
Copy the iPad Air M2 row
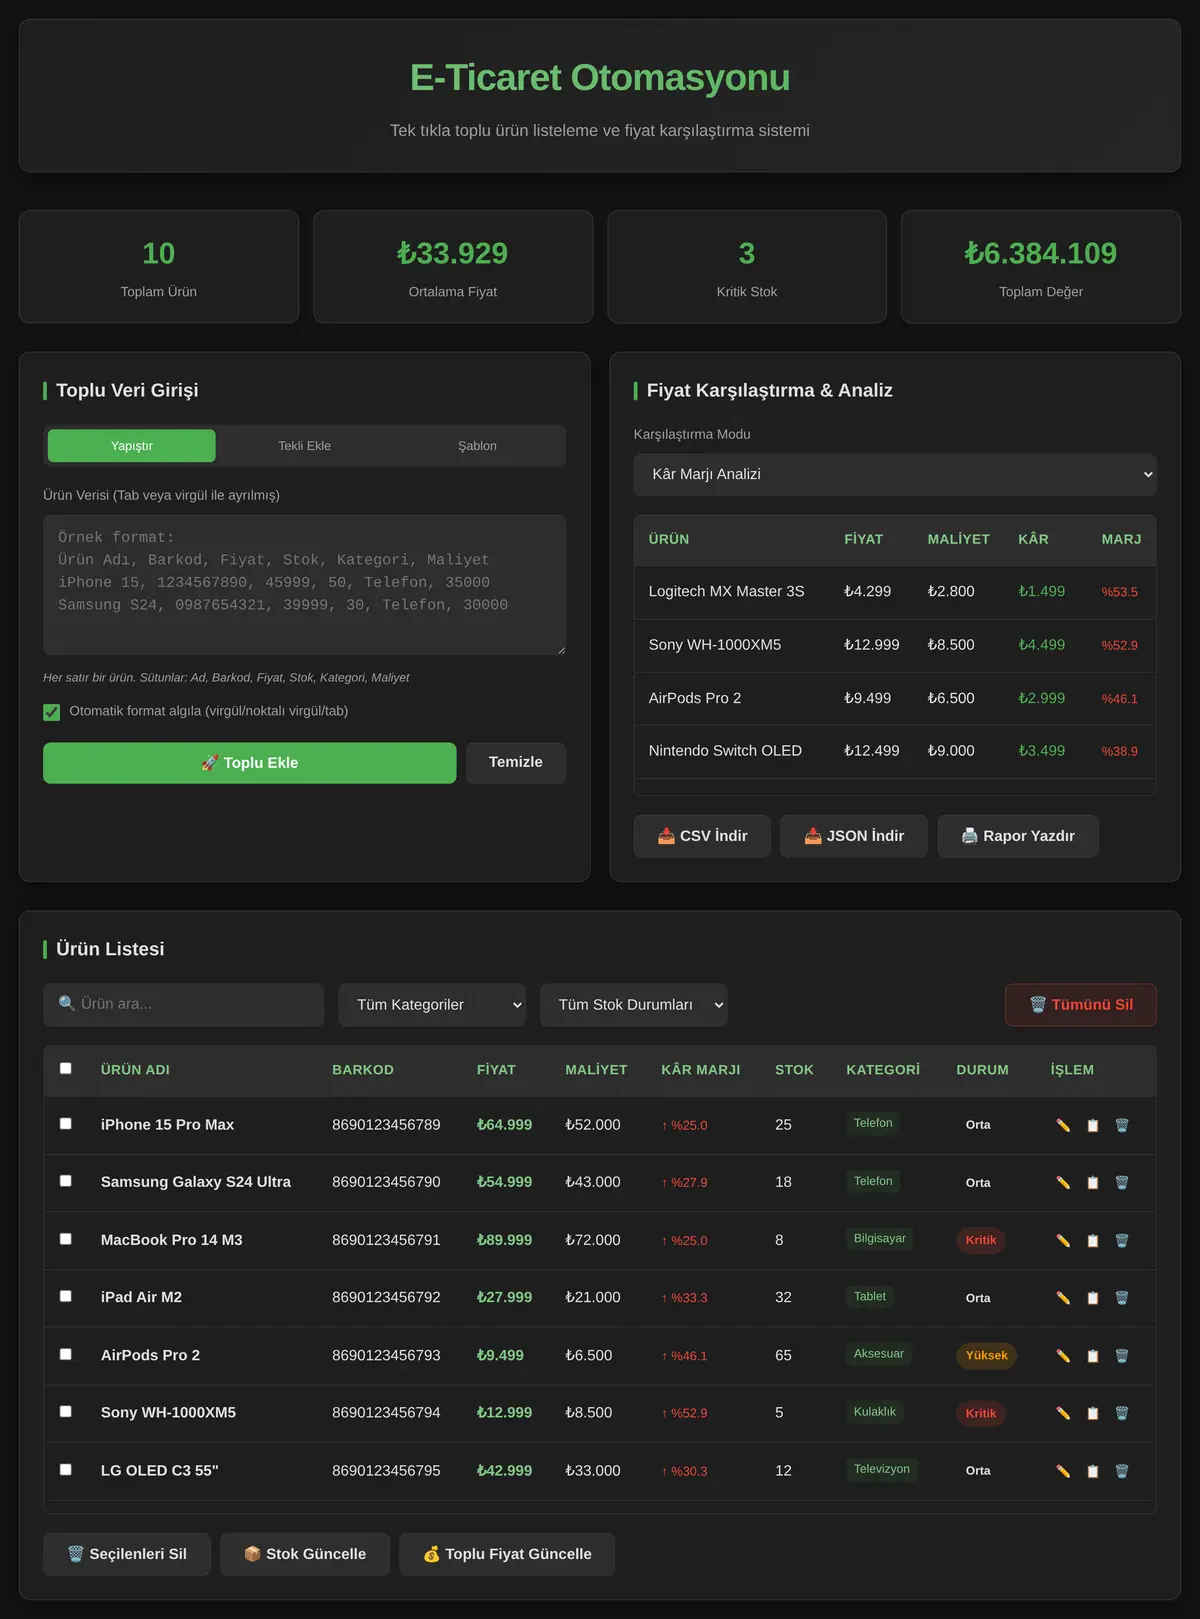click(1093, 1298)
